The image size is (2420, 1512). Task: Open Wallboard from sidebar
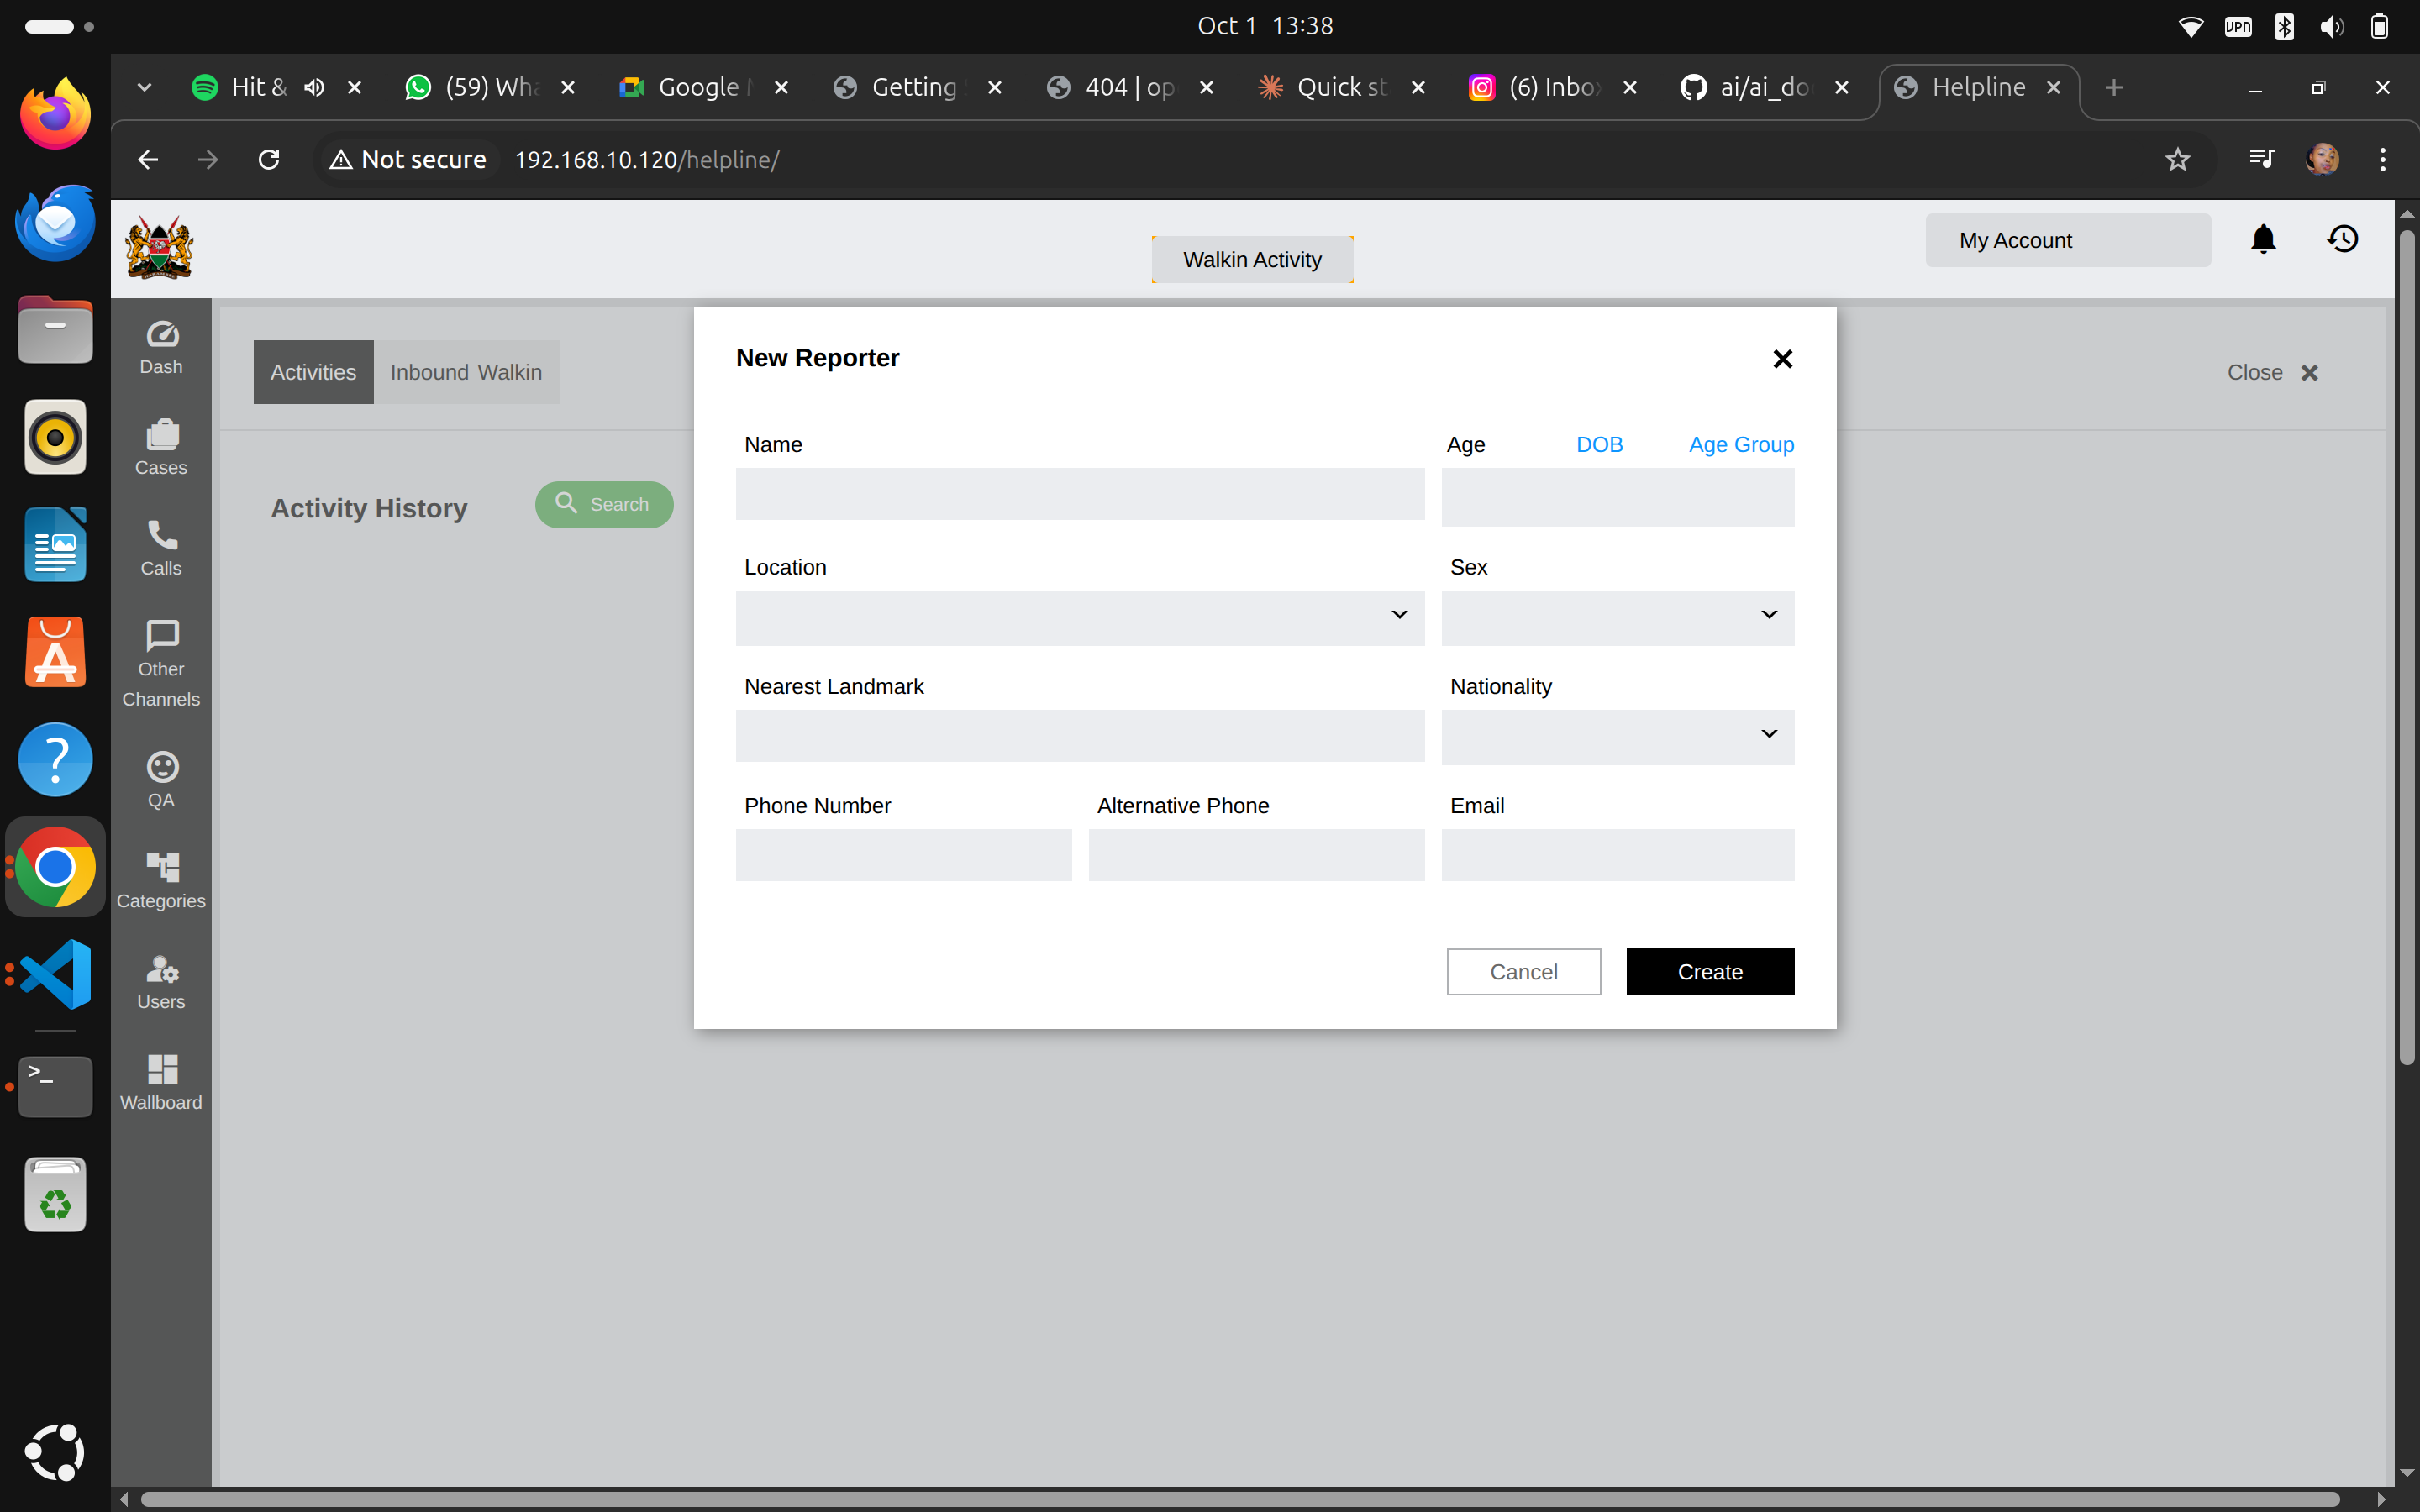[x=161, y=1082]
